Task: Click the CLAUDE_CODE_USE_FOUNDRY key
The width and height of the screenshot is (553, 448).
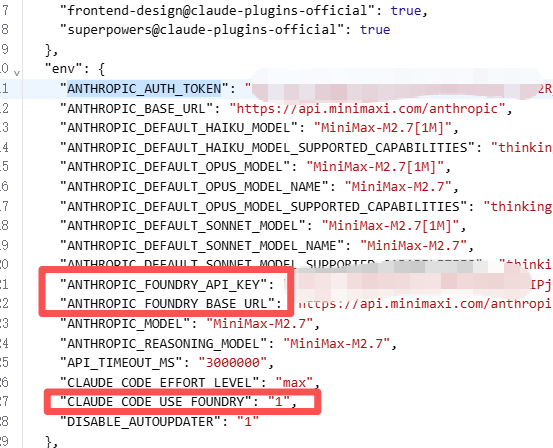Action: click(156, 402)
